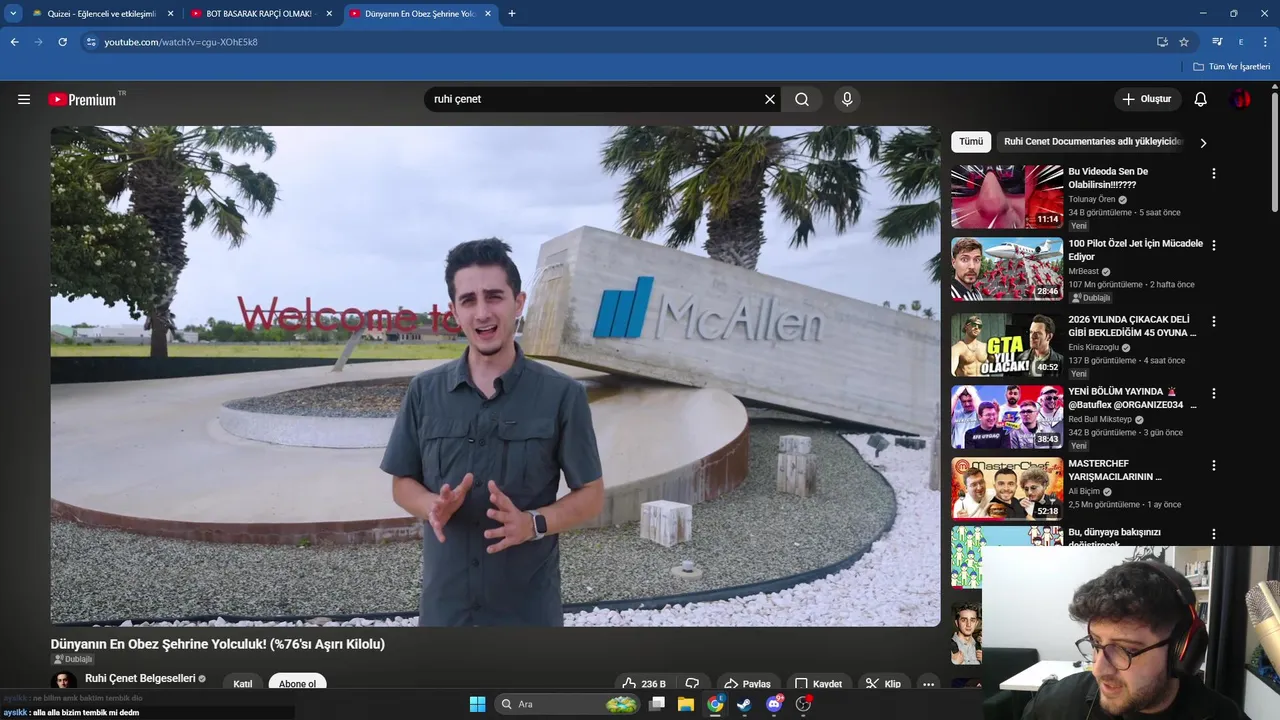
Task: Open Tolunay Ören channel link
Action: 1092,199
